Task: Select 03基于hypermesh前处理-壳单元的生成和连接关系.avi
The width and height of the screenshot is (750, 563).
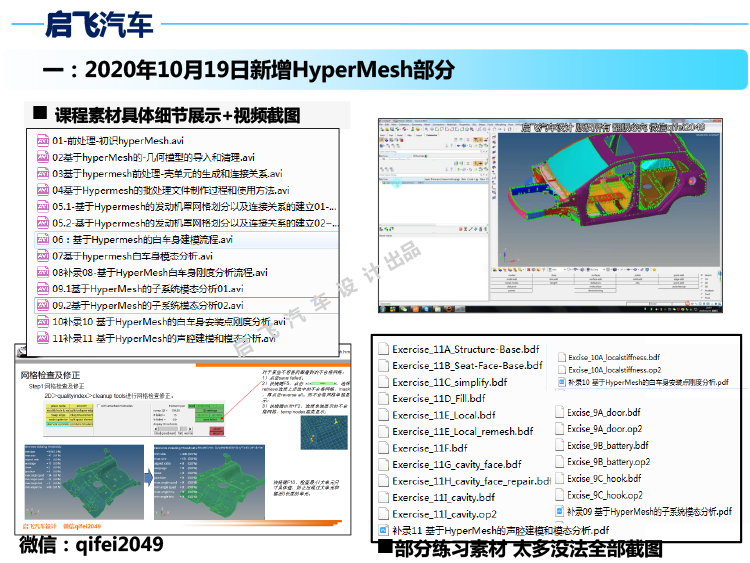Action: pyautogui.click(x=167, y=174)
